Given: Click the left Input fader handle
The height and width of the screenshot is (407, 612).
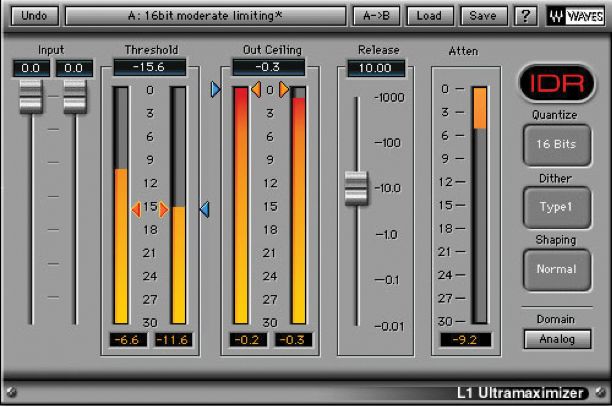Looking at the screenshot, I should pyautogui.click(x=31, y=96).
